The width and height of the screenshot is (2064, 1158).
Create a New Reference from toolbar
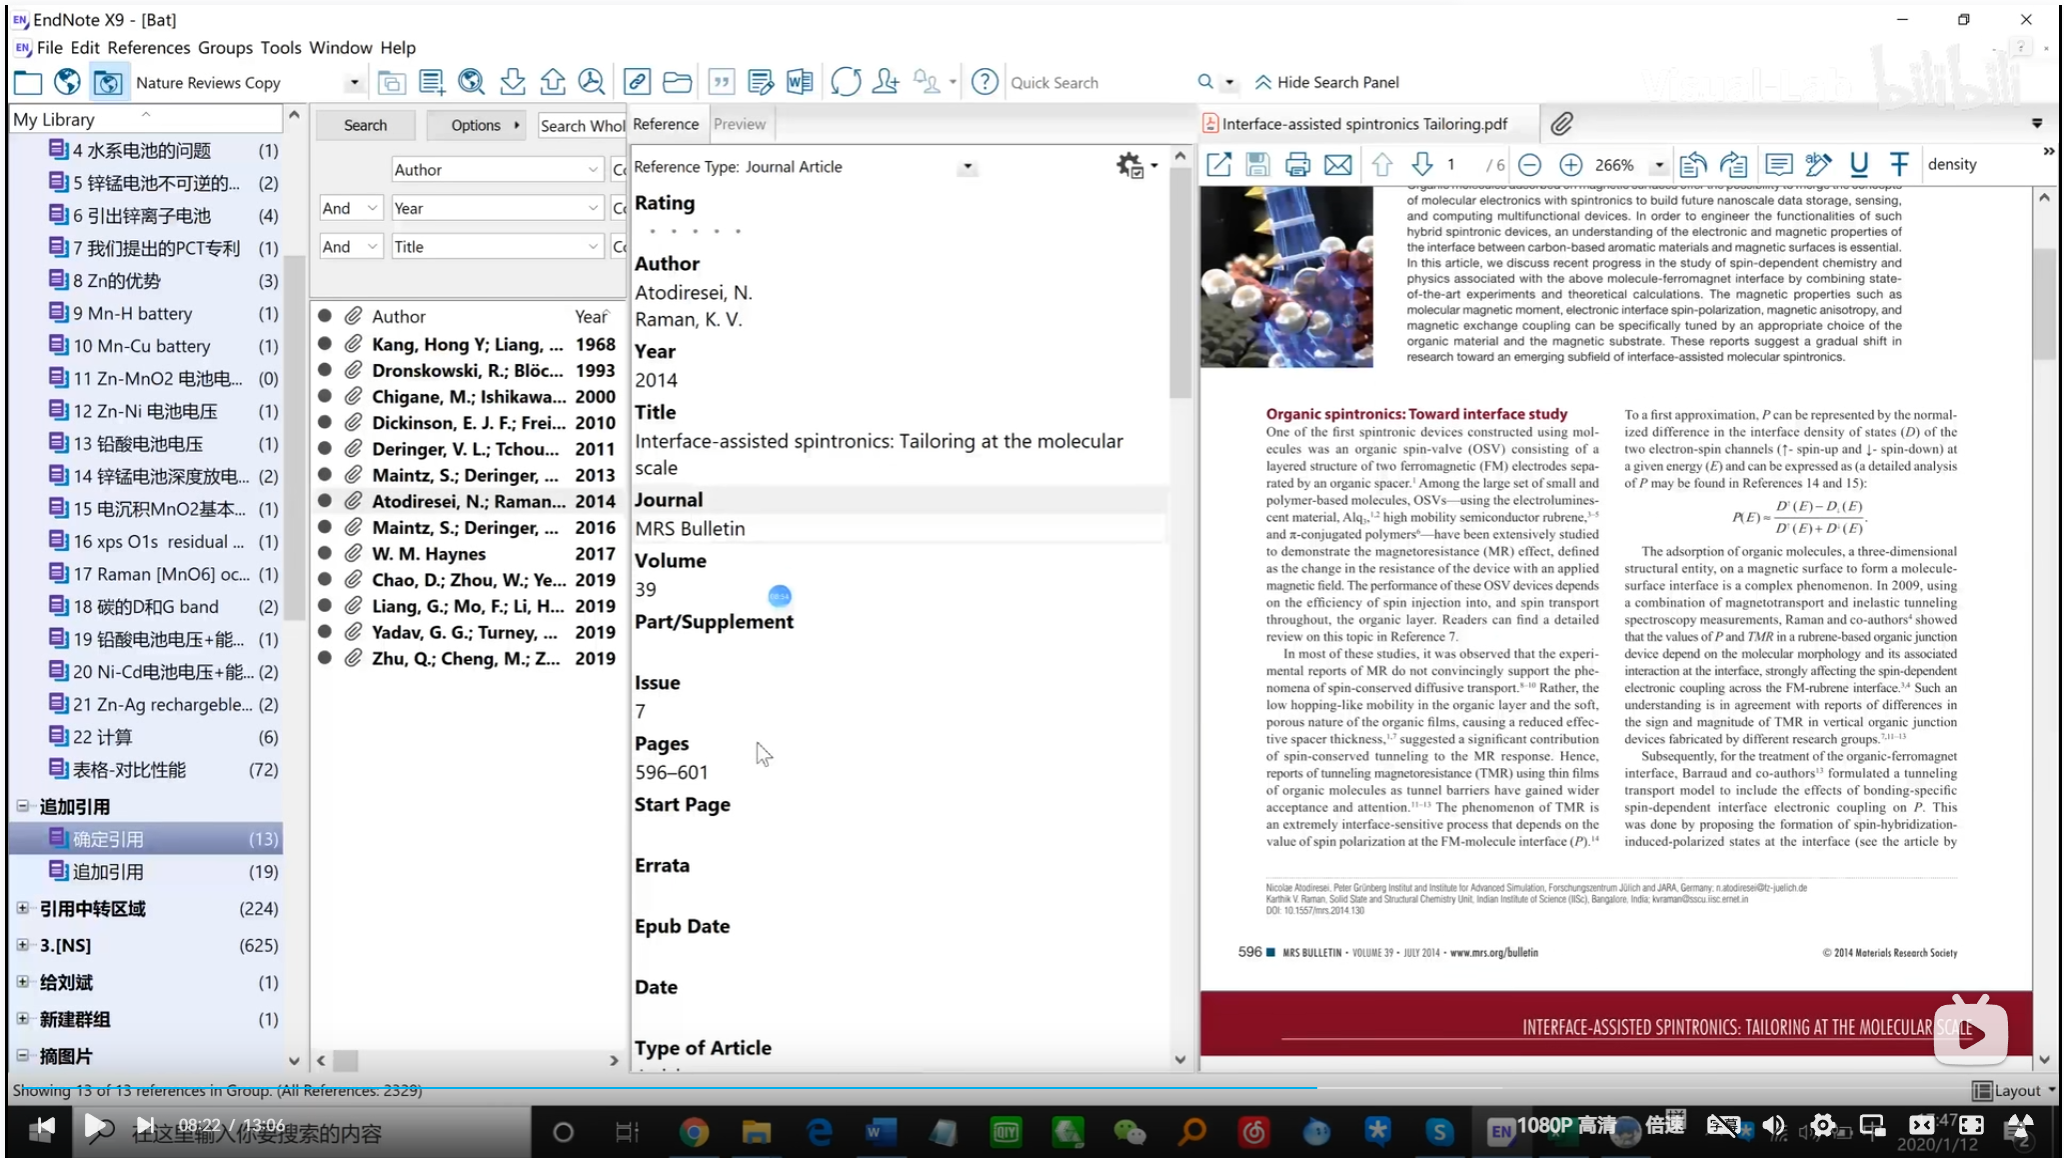[432, 82]
